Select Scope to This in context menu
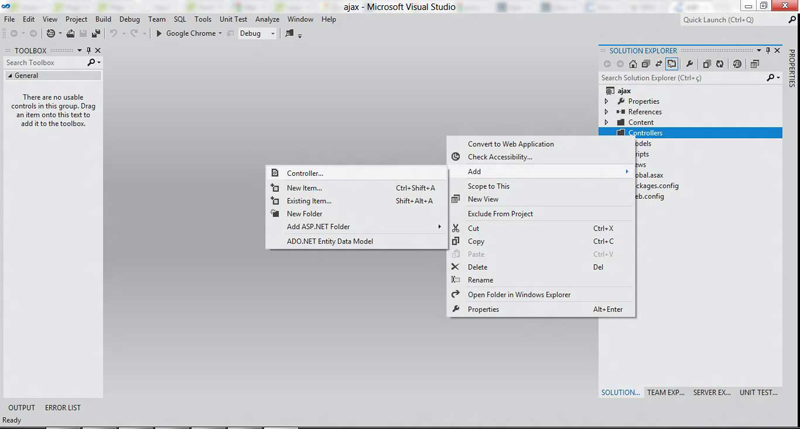The height and width of the screenshot is (429, 800). 541,186
